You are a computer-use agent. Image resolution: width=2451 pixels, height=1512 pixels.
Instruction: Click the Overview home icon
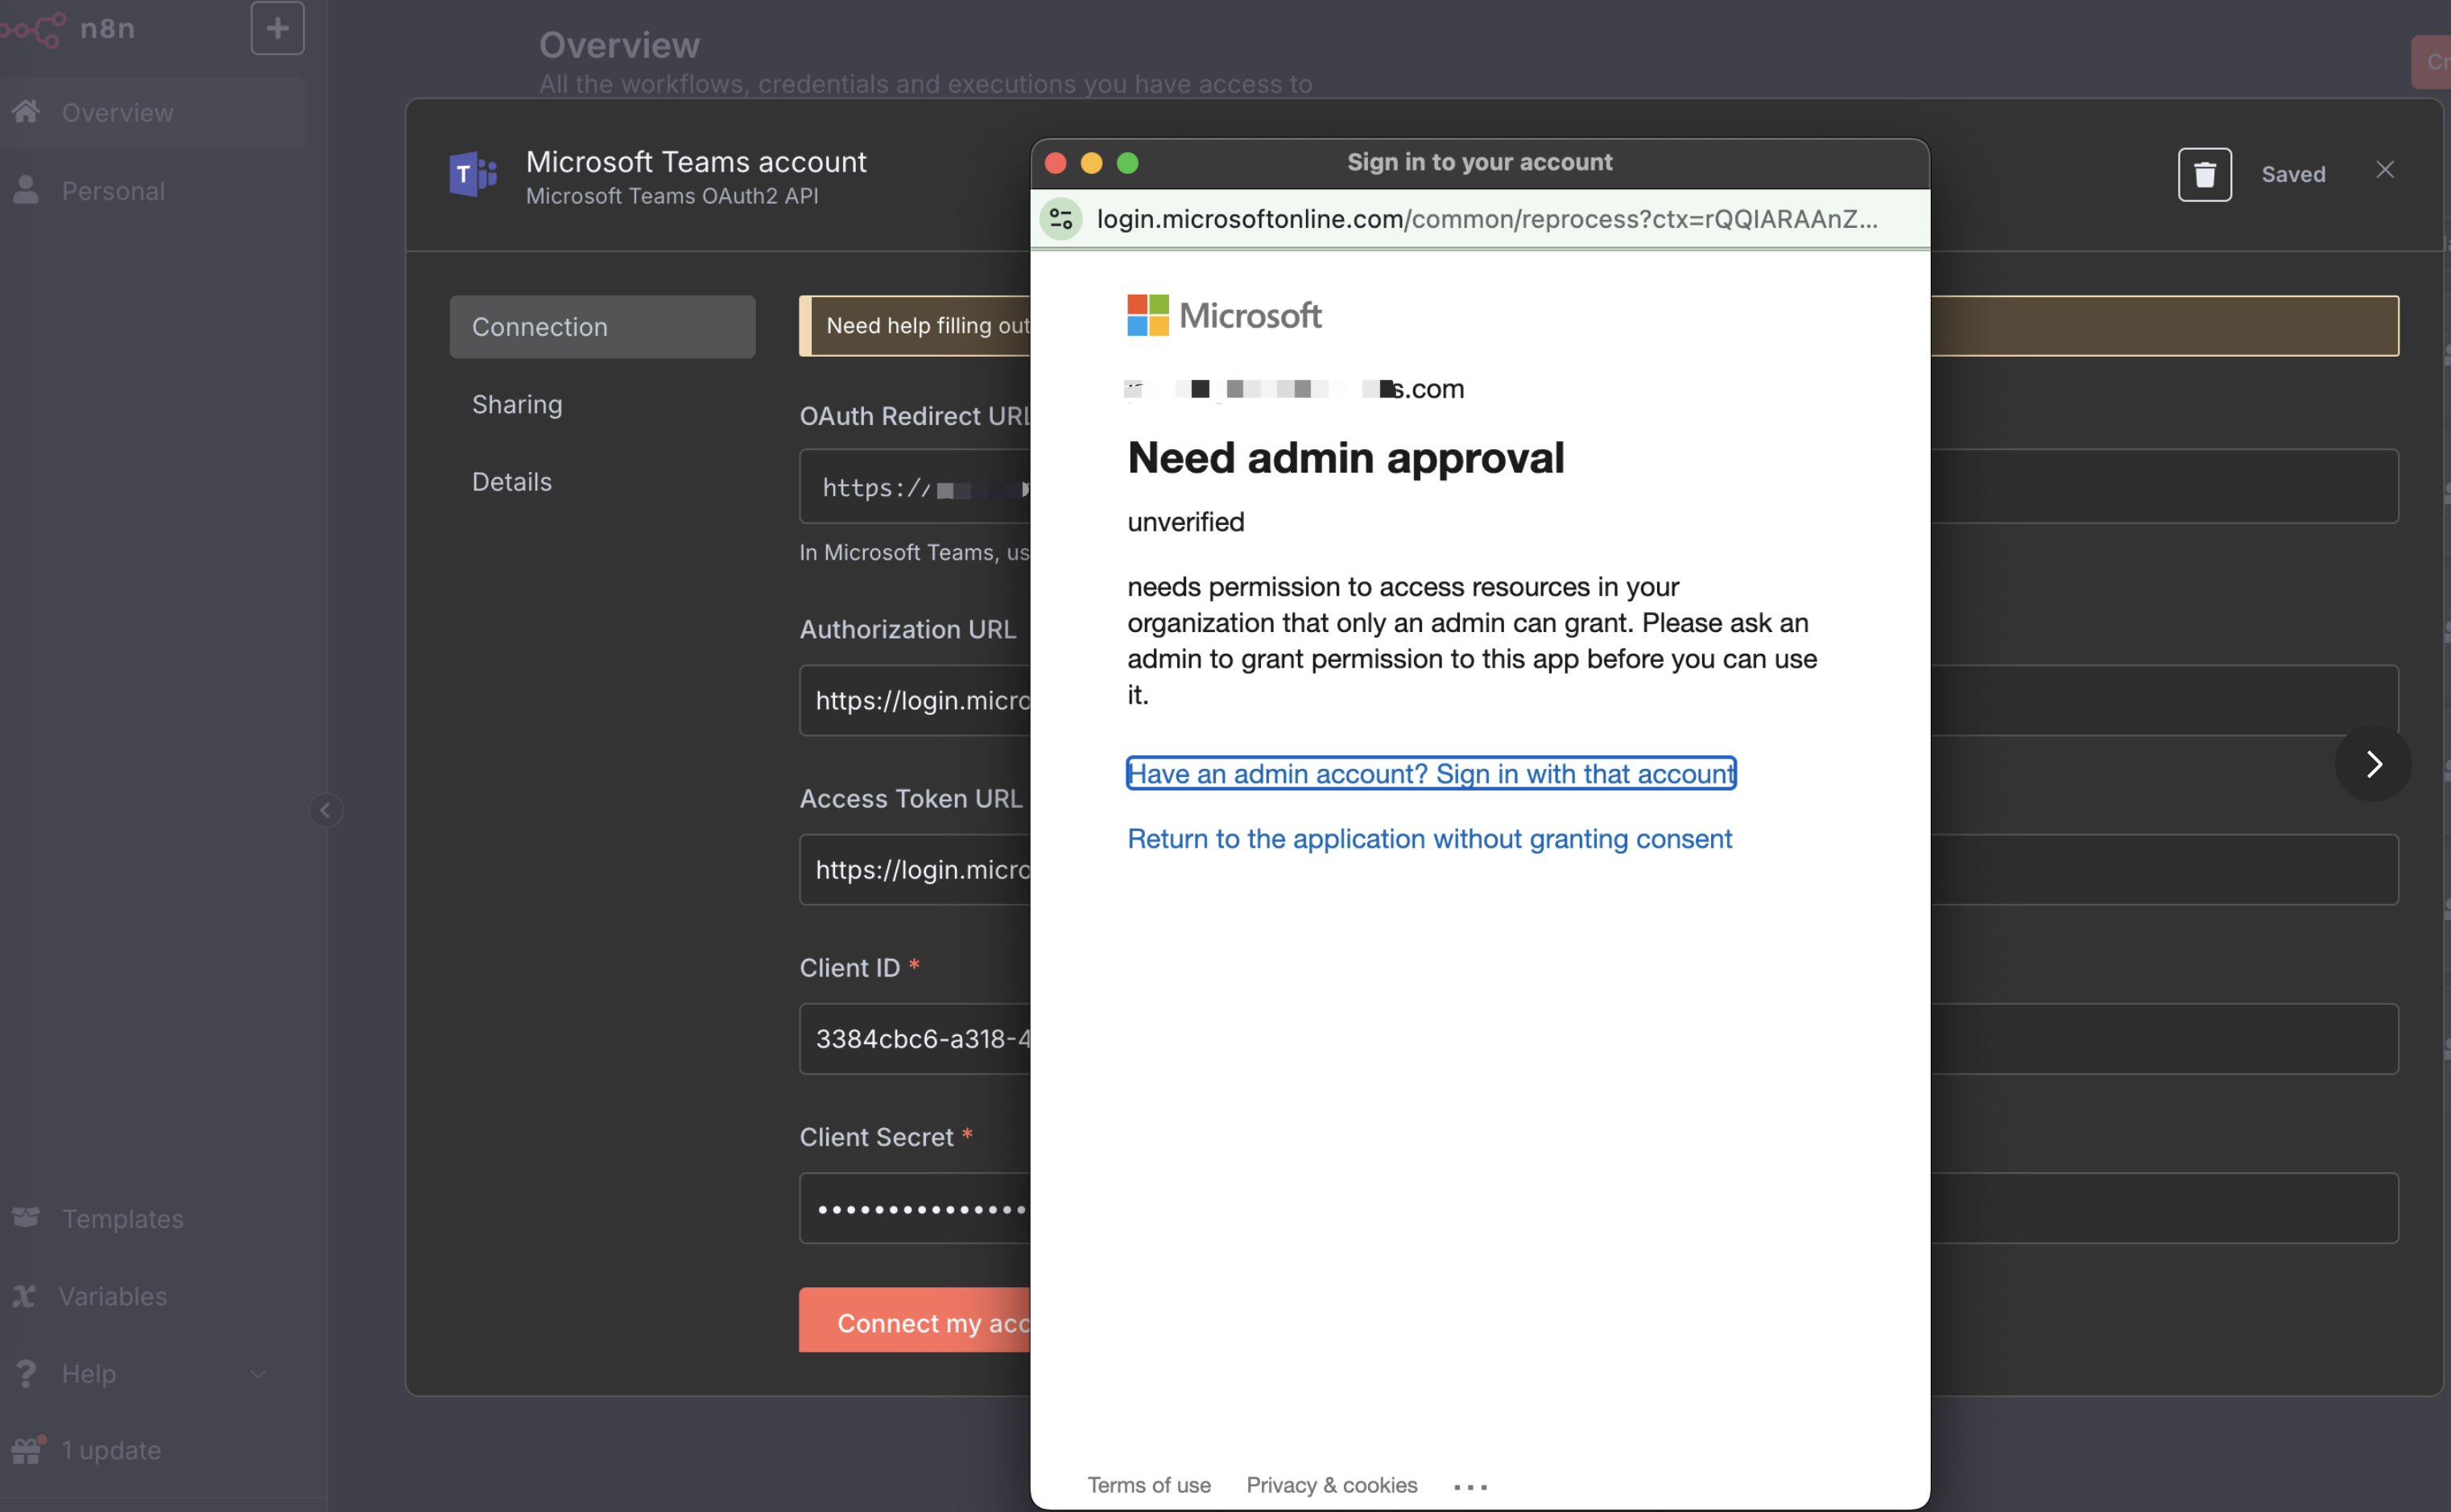tap(26, 111)
